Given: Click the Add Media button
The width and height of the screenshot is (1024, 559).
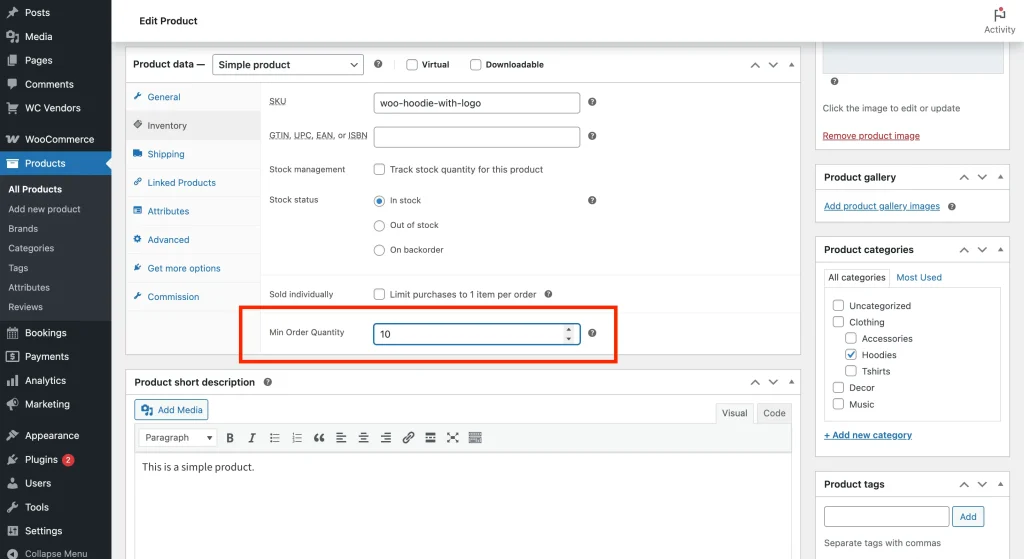Looking at the screenshot, I should [x=171, y=410].
